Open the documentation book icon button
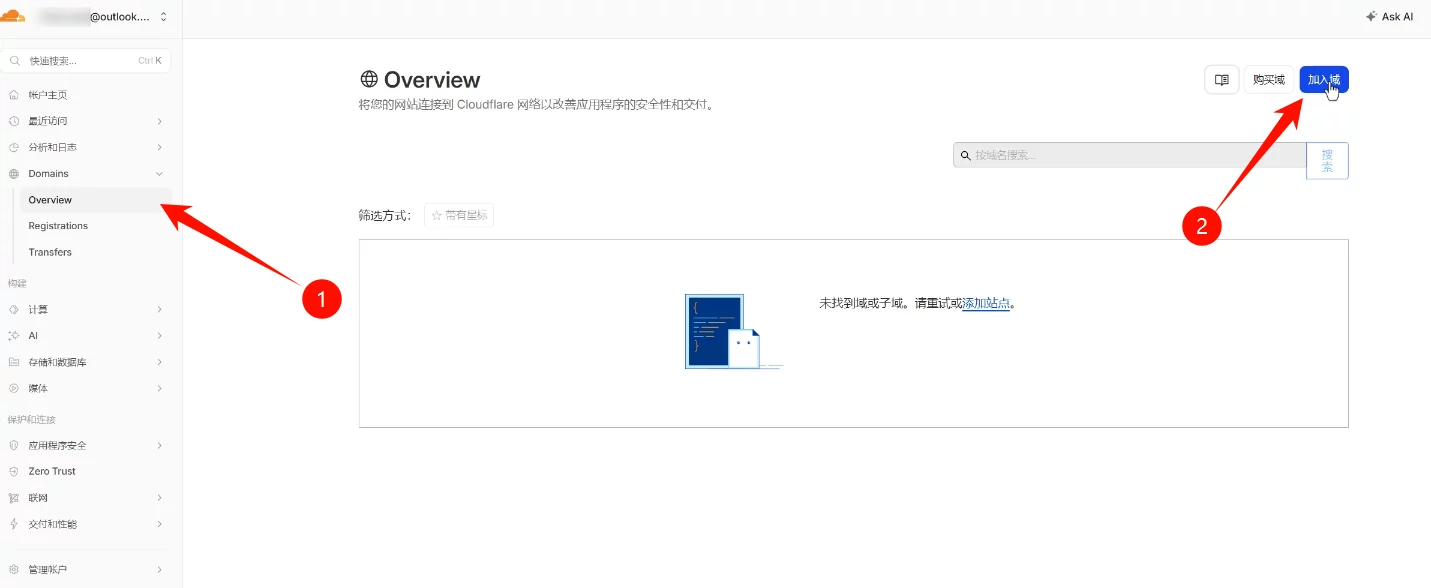 tap(1221, 80)
